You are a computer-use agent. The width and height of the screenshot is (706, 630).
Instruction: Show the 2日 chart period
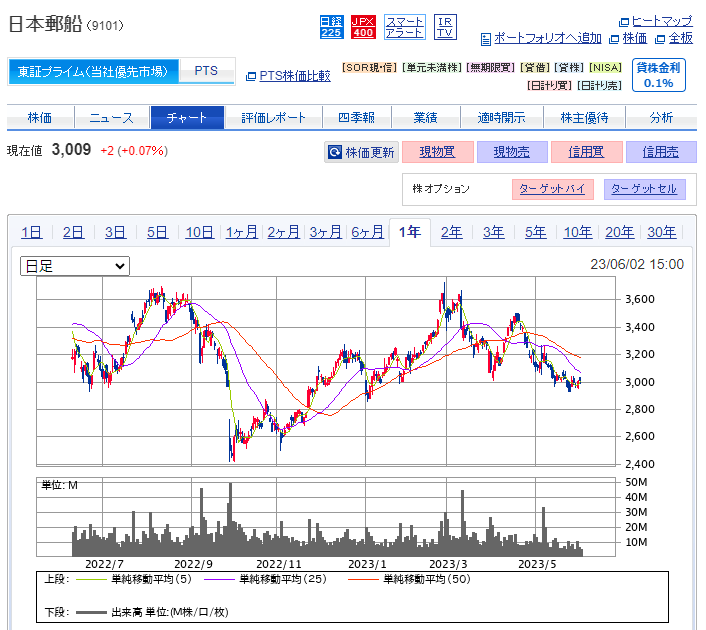(73, 232)
